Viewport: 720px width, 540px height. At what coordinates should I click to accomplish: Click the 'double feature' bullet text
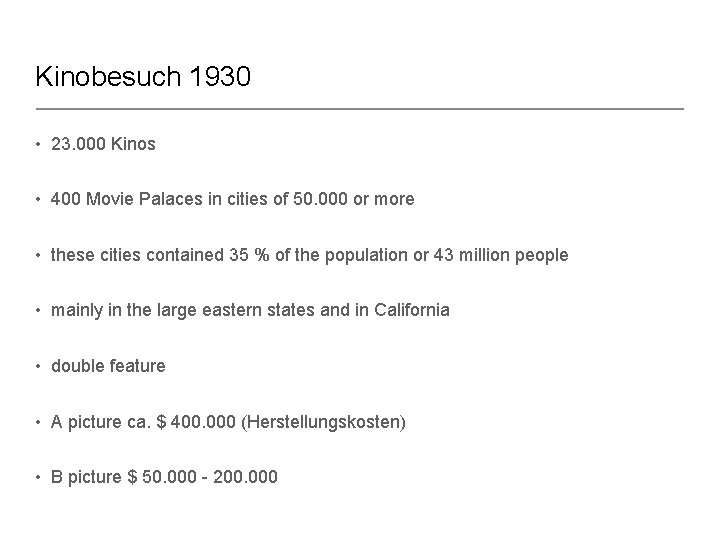click(x=109, y=366)
